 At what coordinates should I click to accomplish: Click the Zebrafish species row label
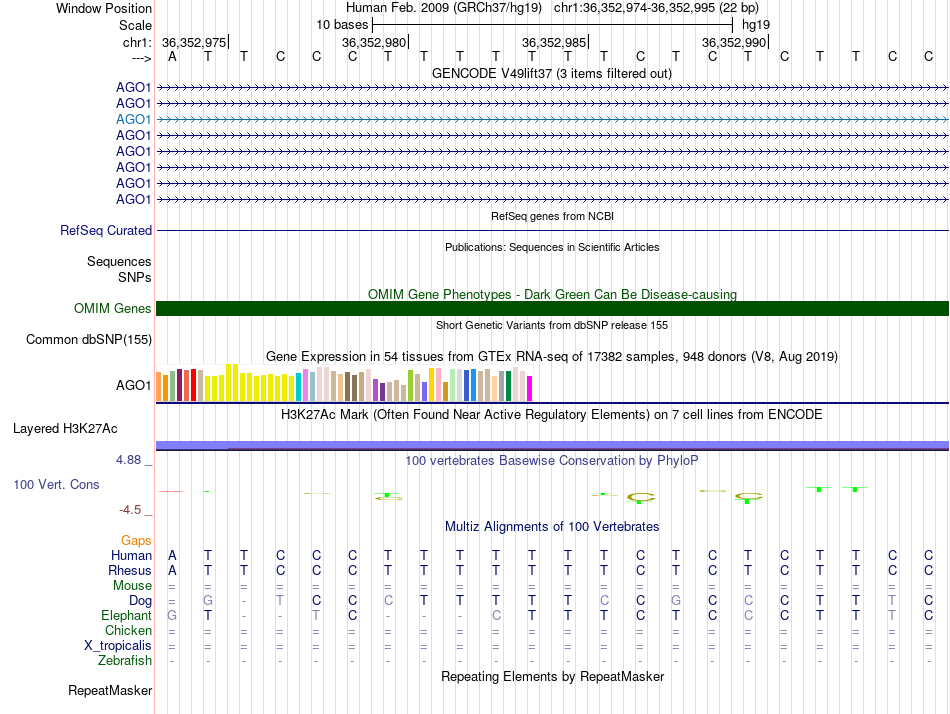point(125,660)
